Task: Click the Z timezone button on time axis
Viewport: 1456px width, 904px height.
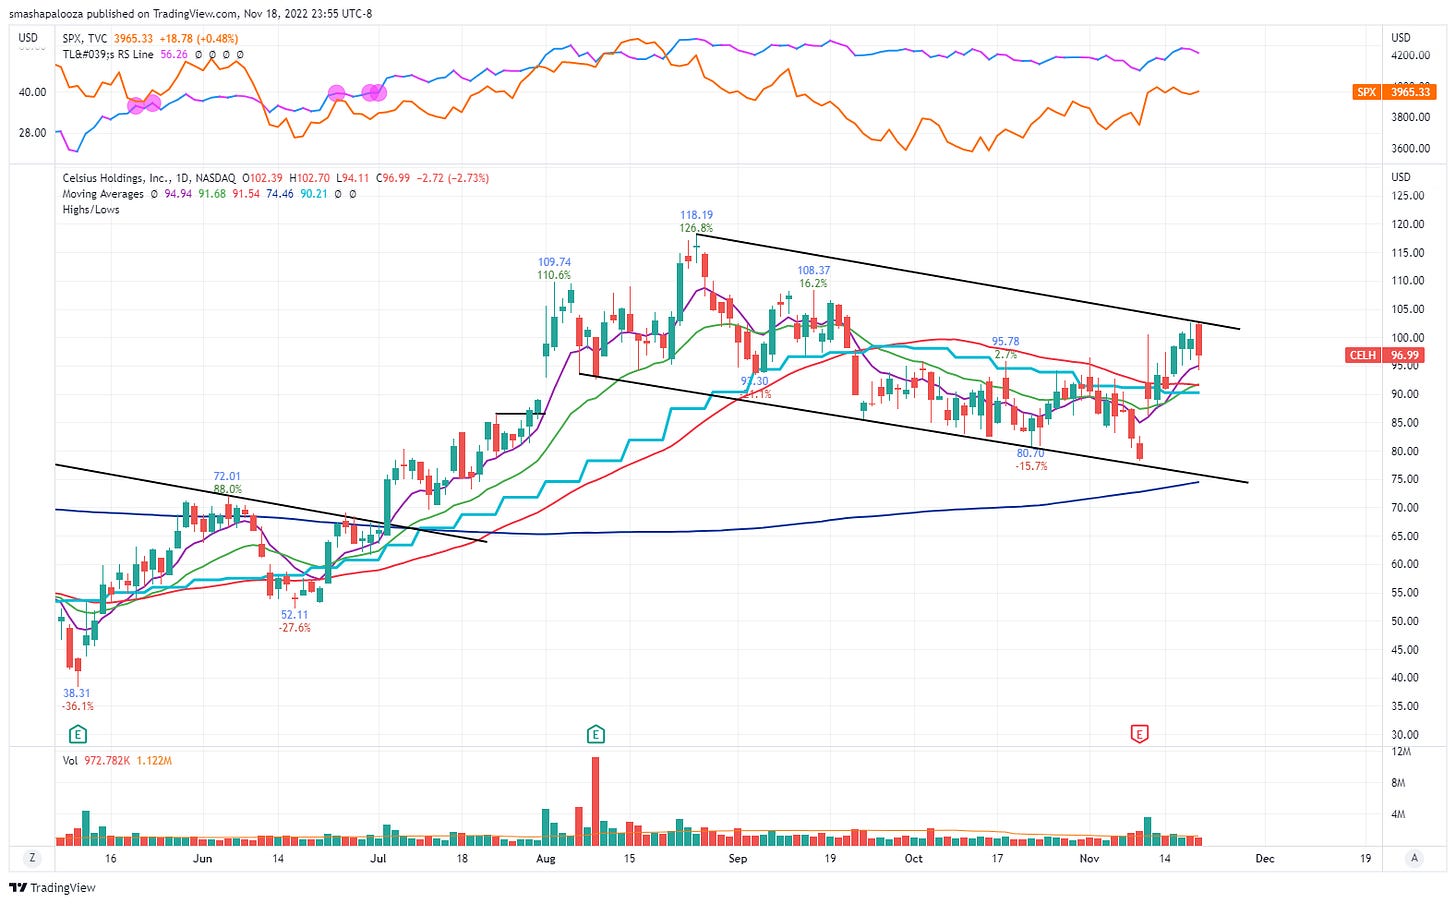Action: 32,858
